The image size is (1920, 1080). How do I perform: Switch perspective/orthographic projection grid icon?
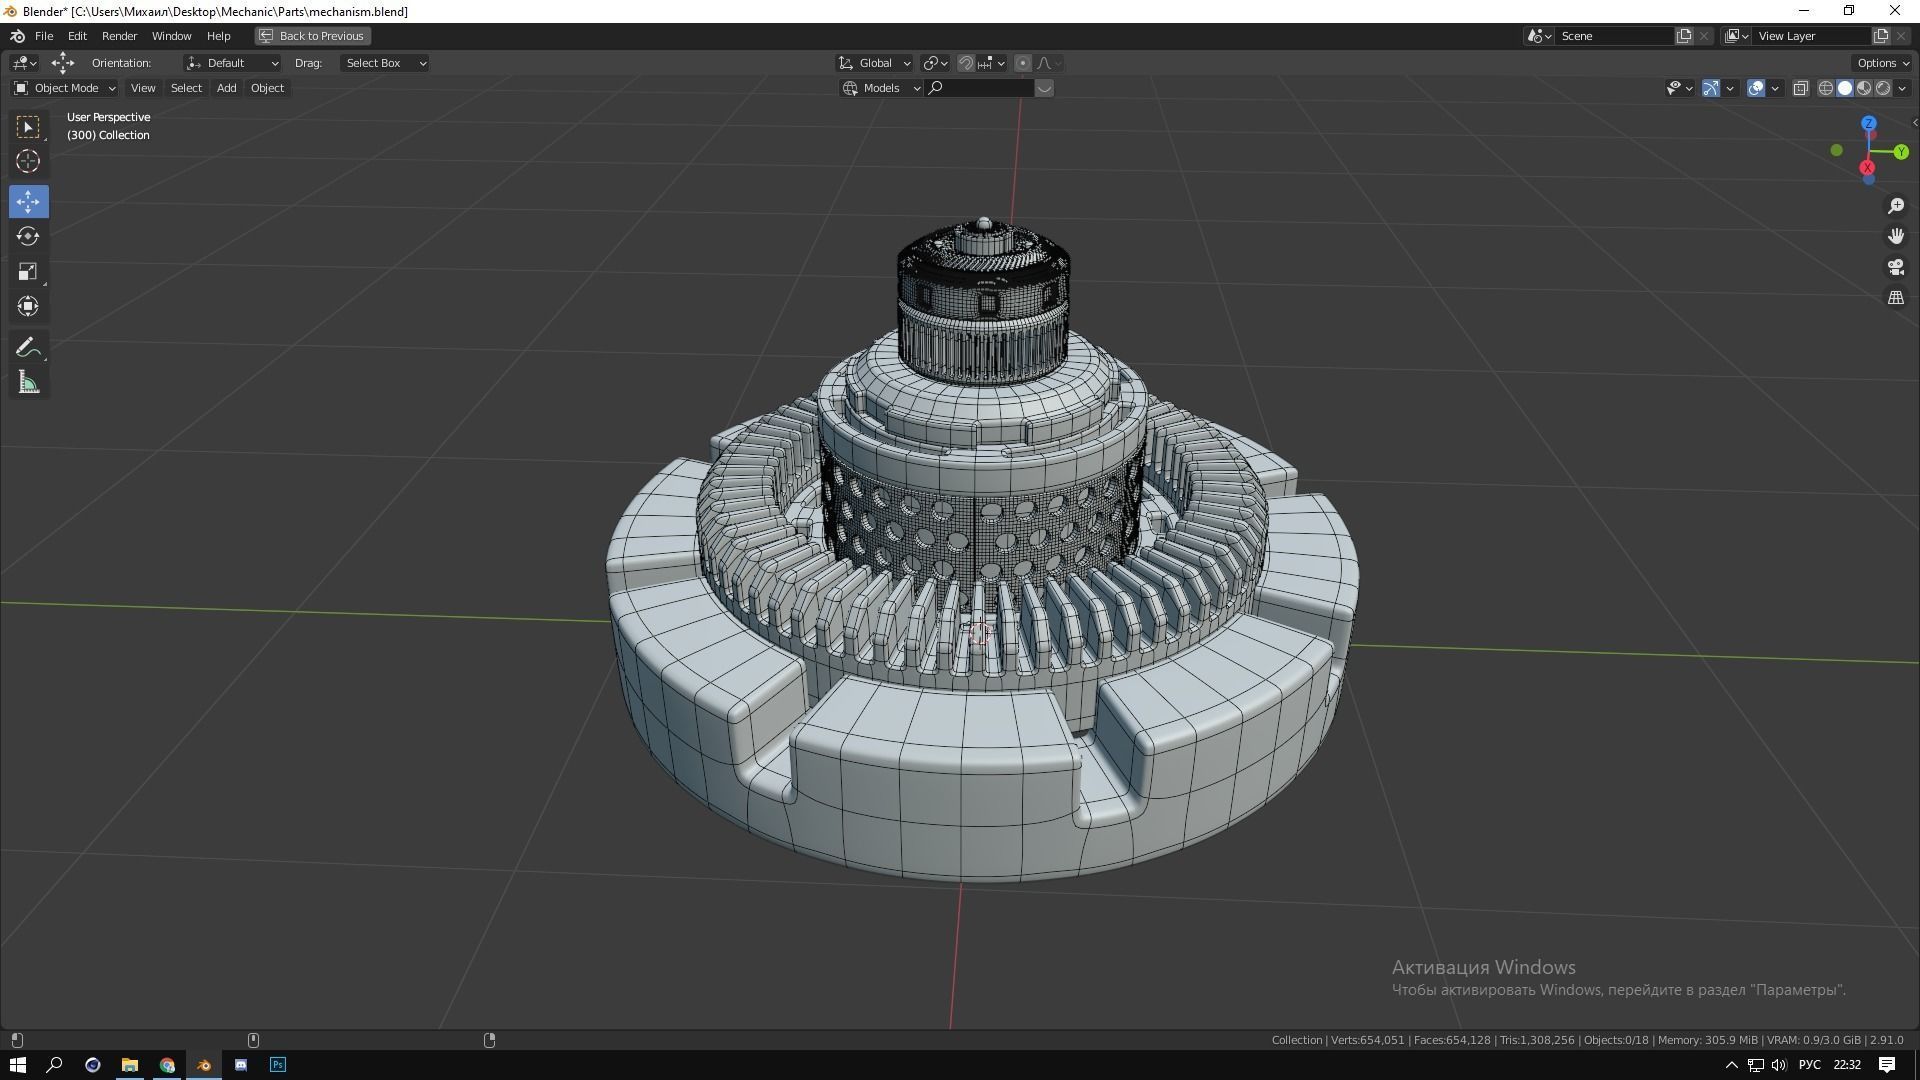(1896, 298)
